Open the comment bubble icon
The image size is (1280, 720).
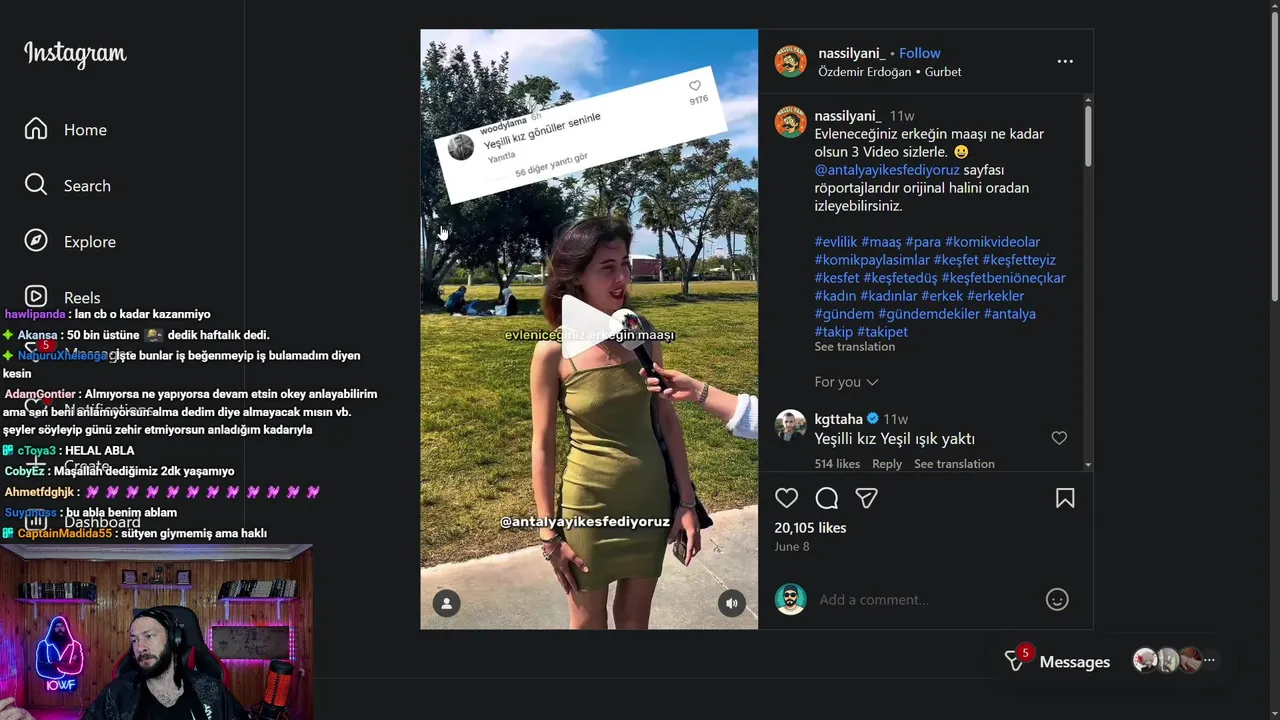point(827,498)
